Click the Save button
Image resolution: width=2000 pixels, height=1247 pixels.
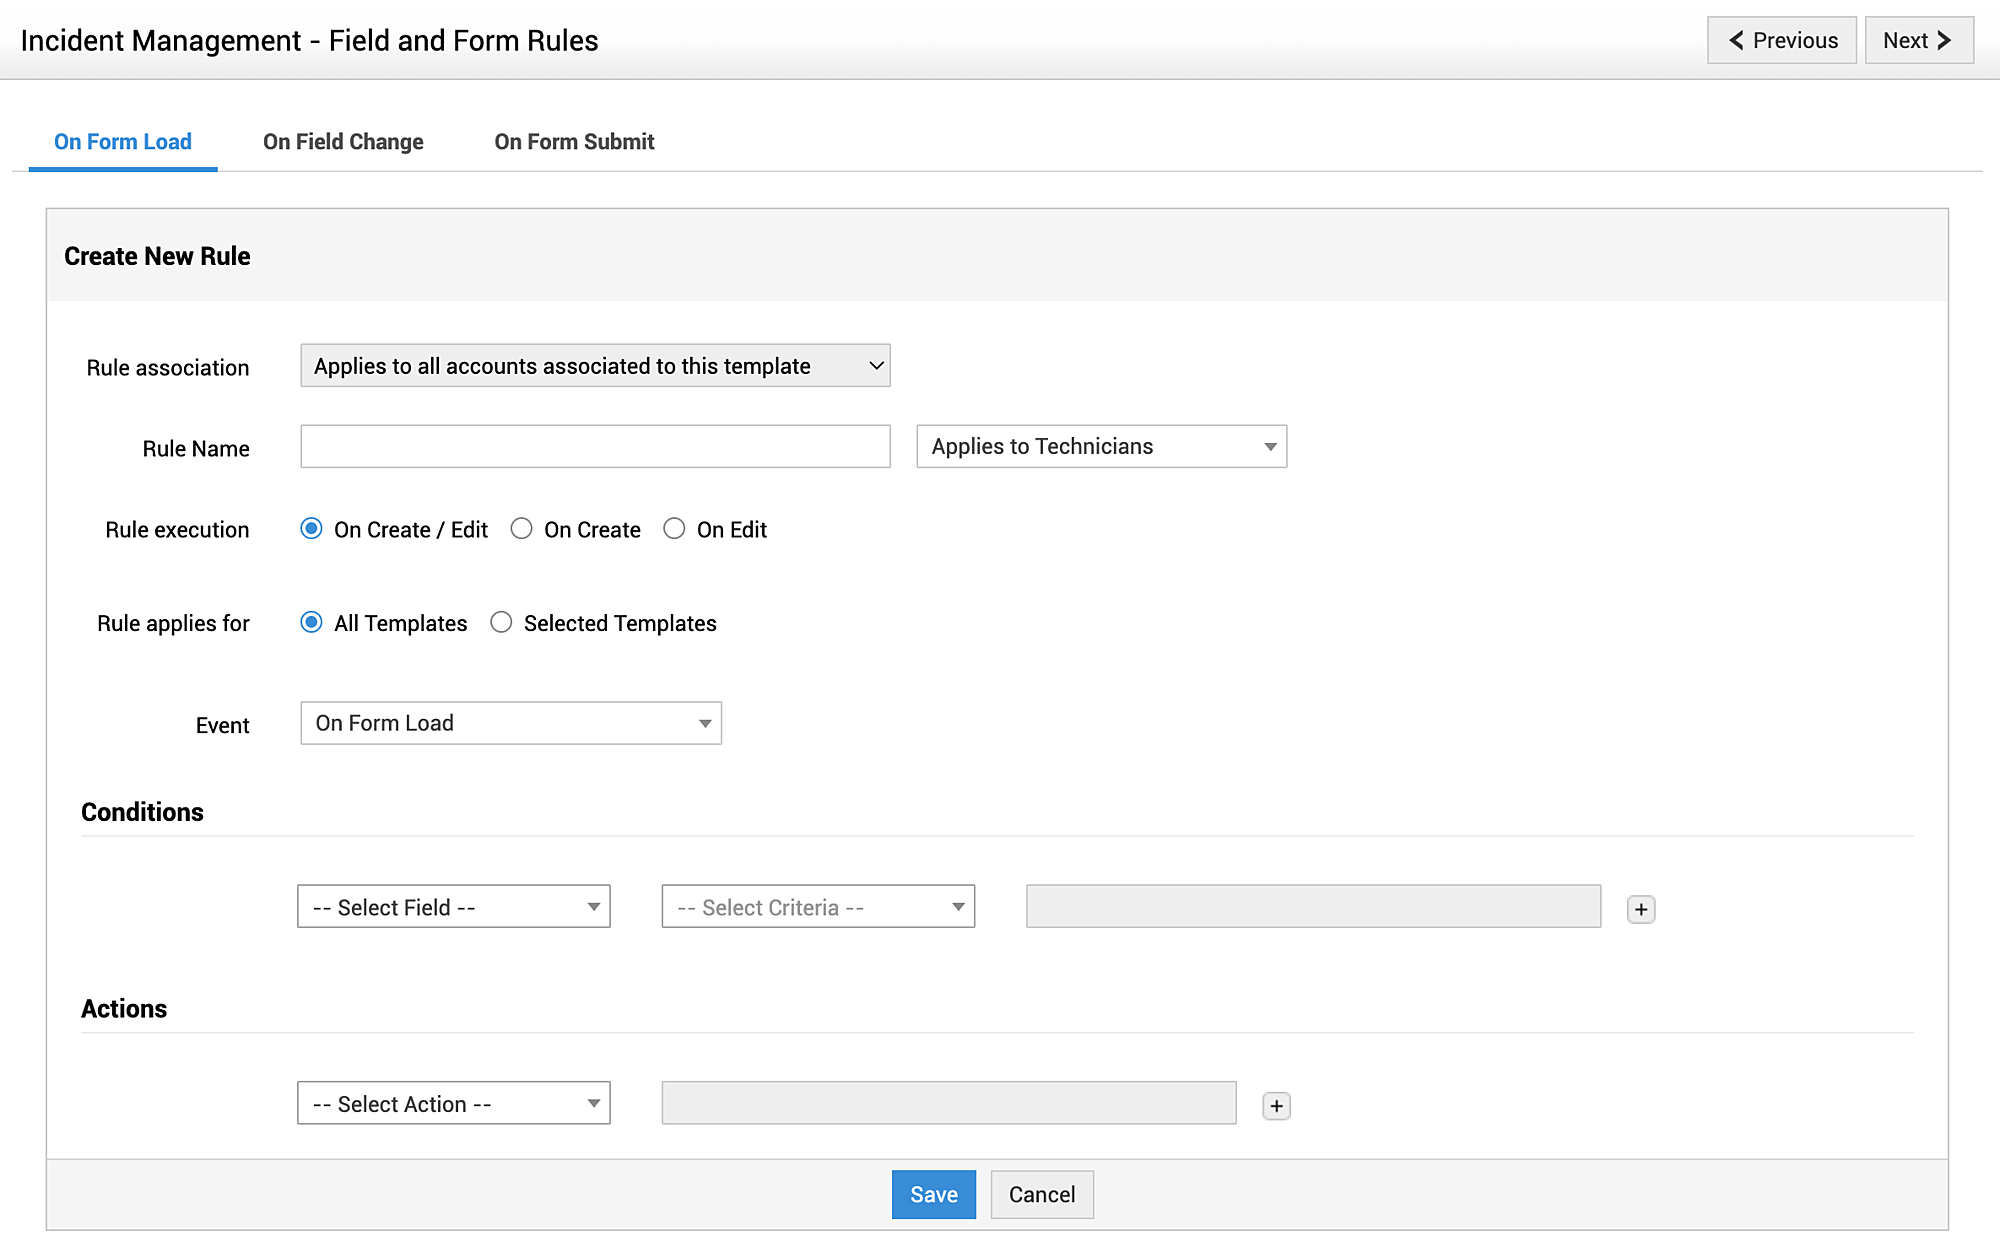click(933, 1195)
